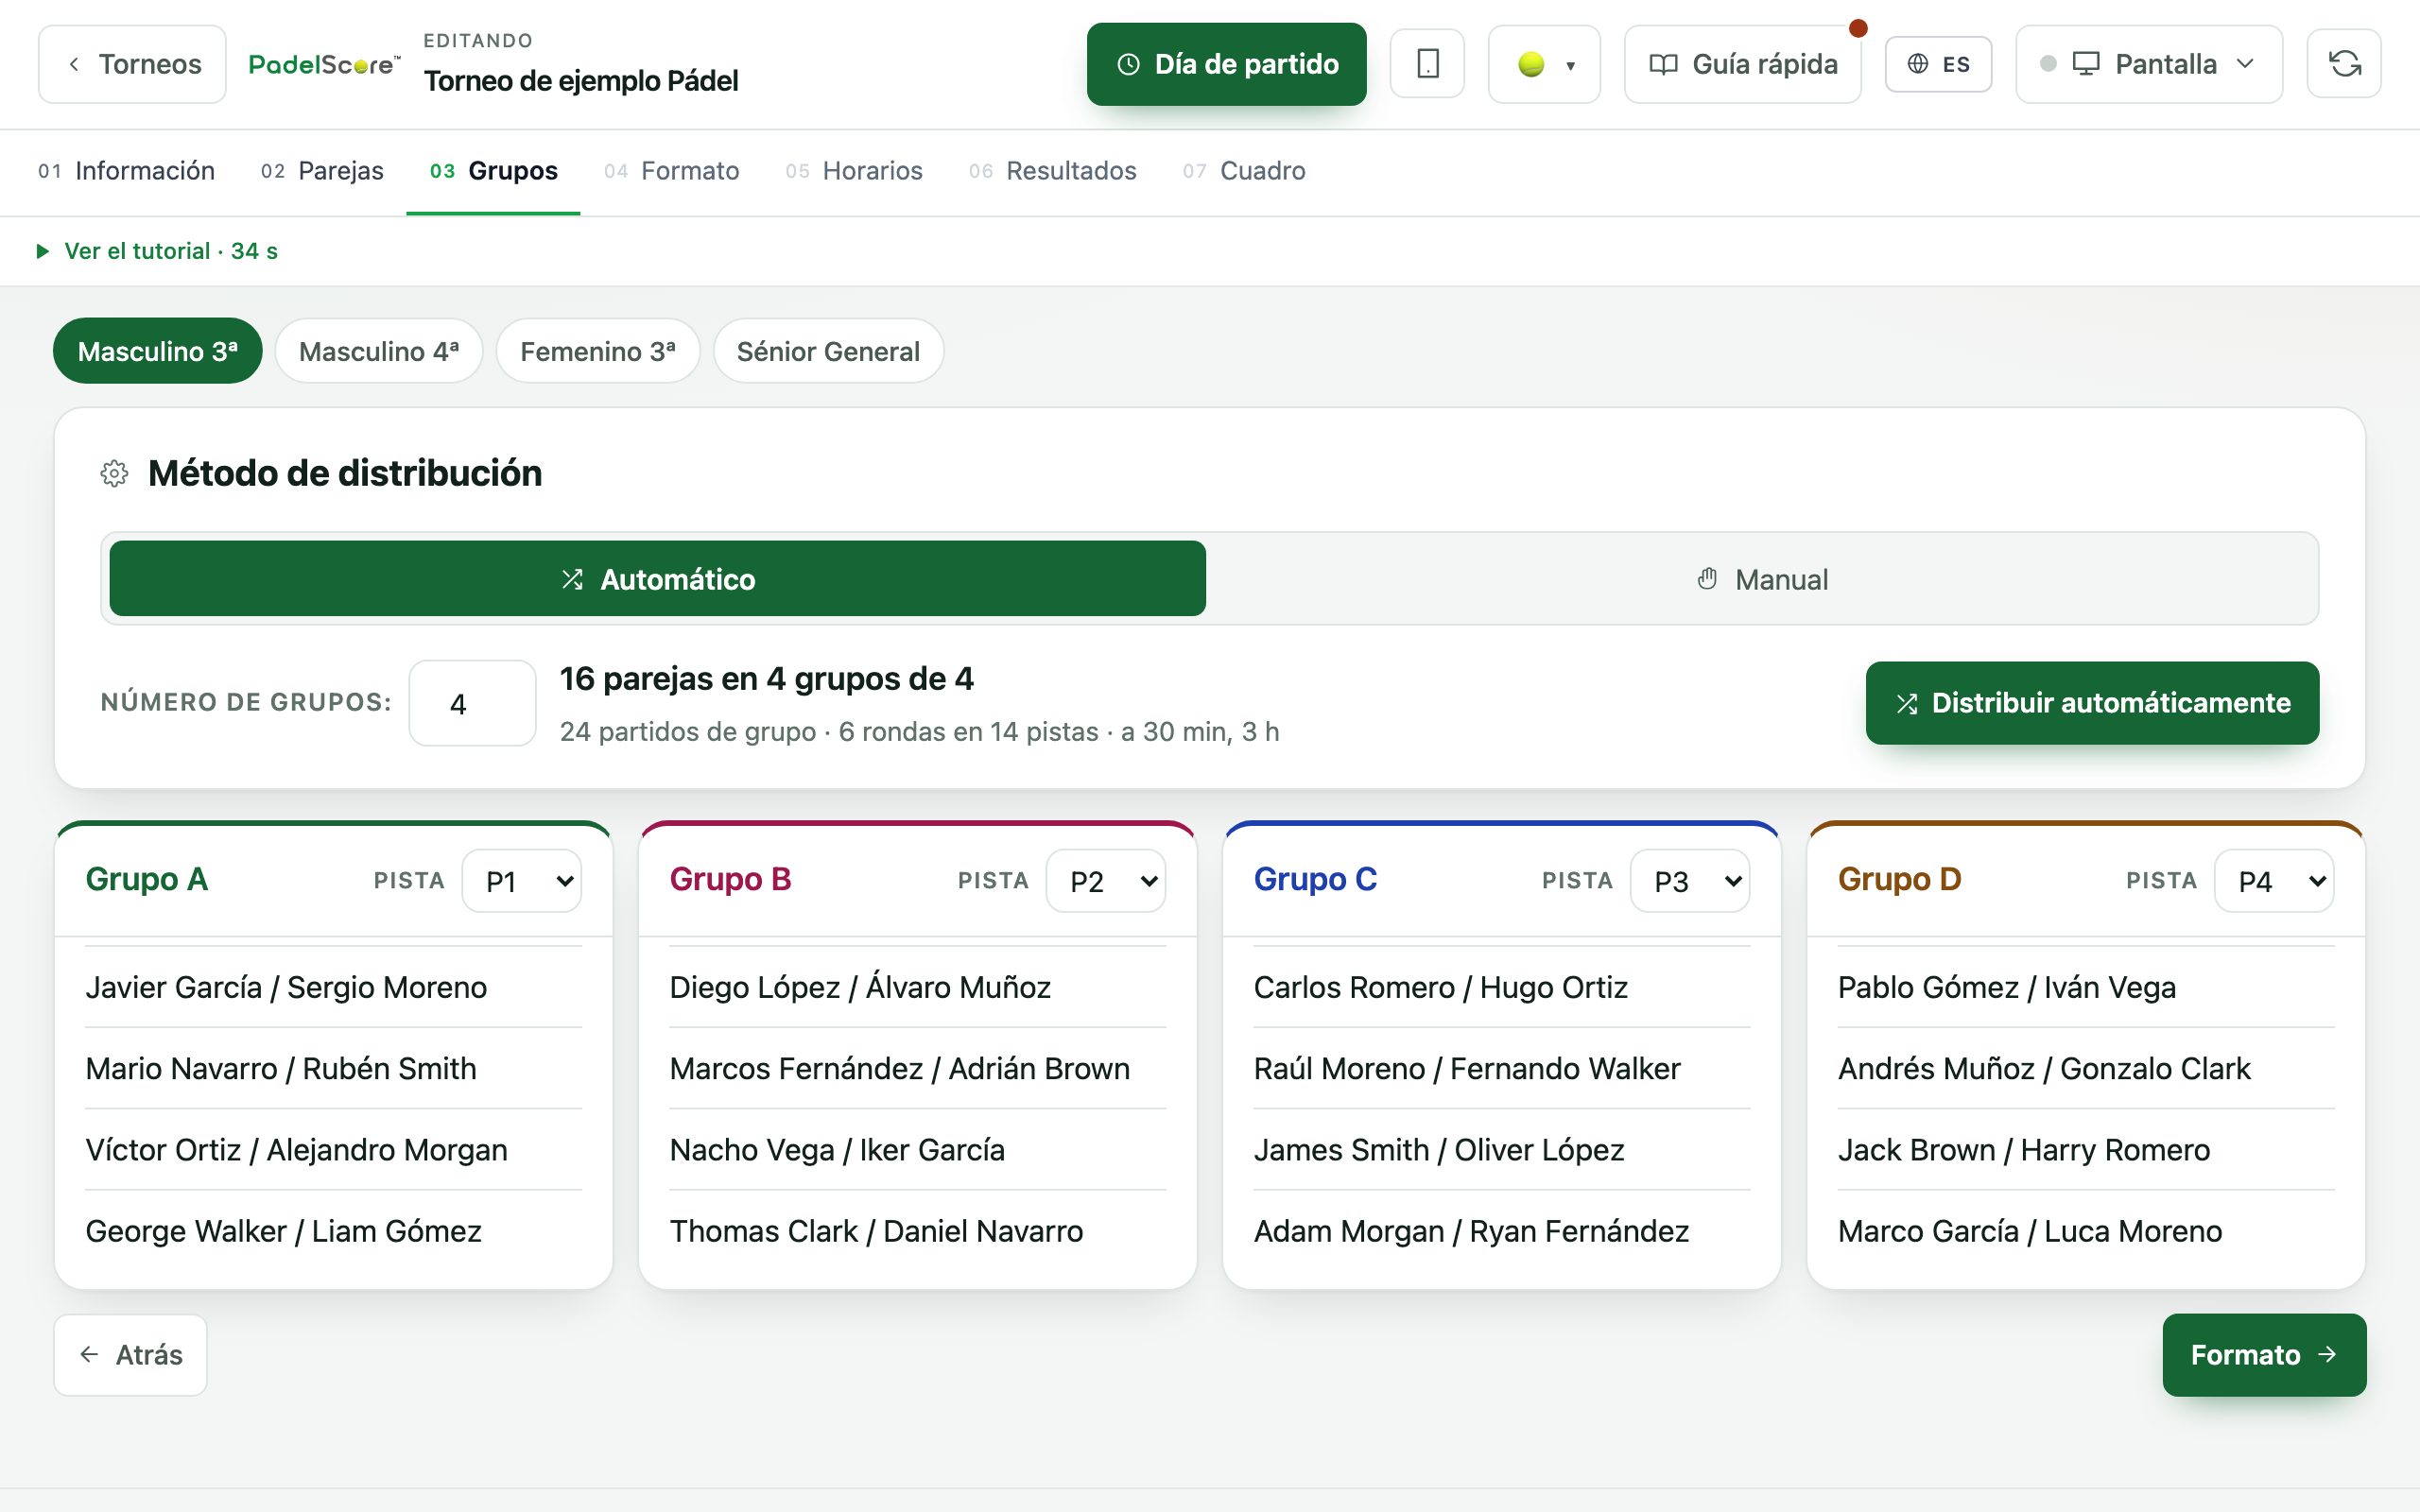Click the Atrás back button
2420x1512 pixels.
tap(130, 1355)
